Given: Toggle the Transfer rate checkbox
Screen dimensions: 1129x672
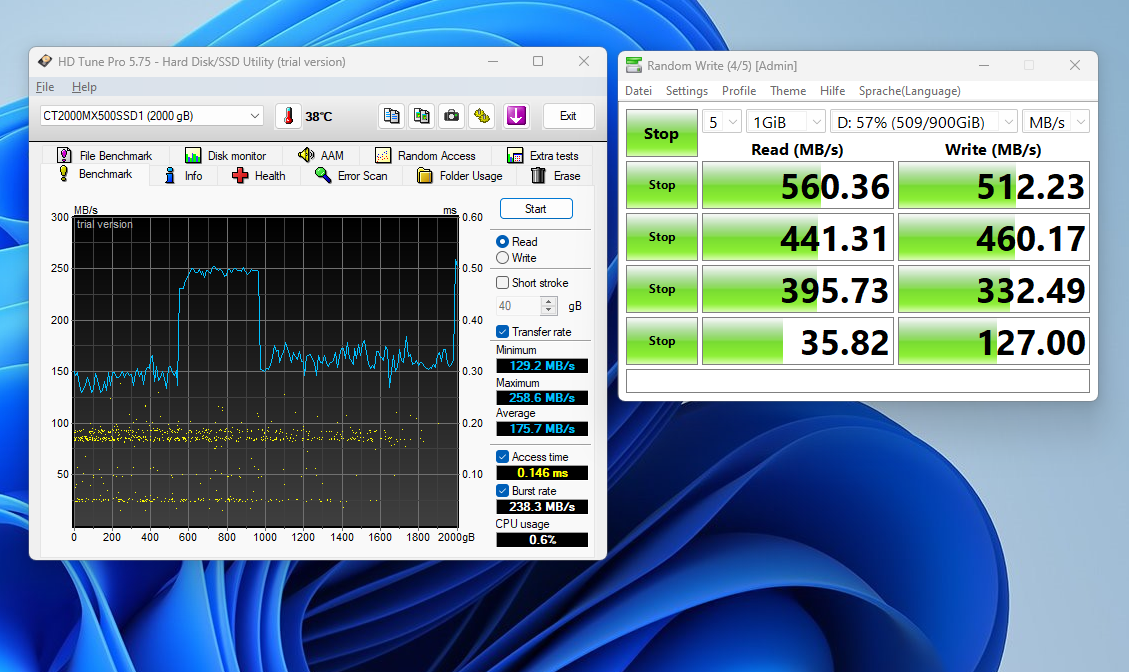Looking at the screenshot, I should 503,332.
